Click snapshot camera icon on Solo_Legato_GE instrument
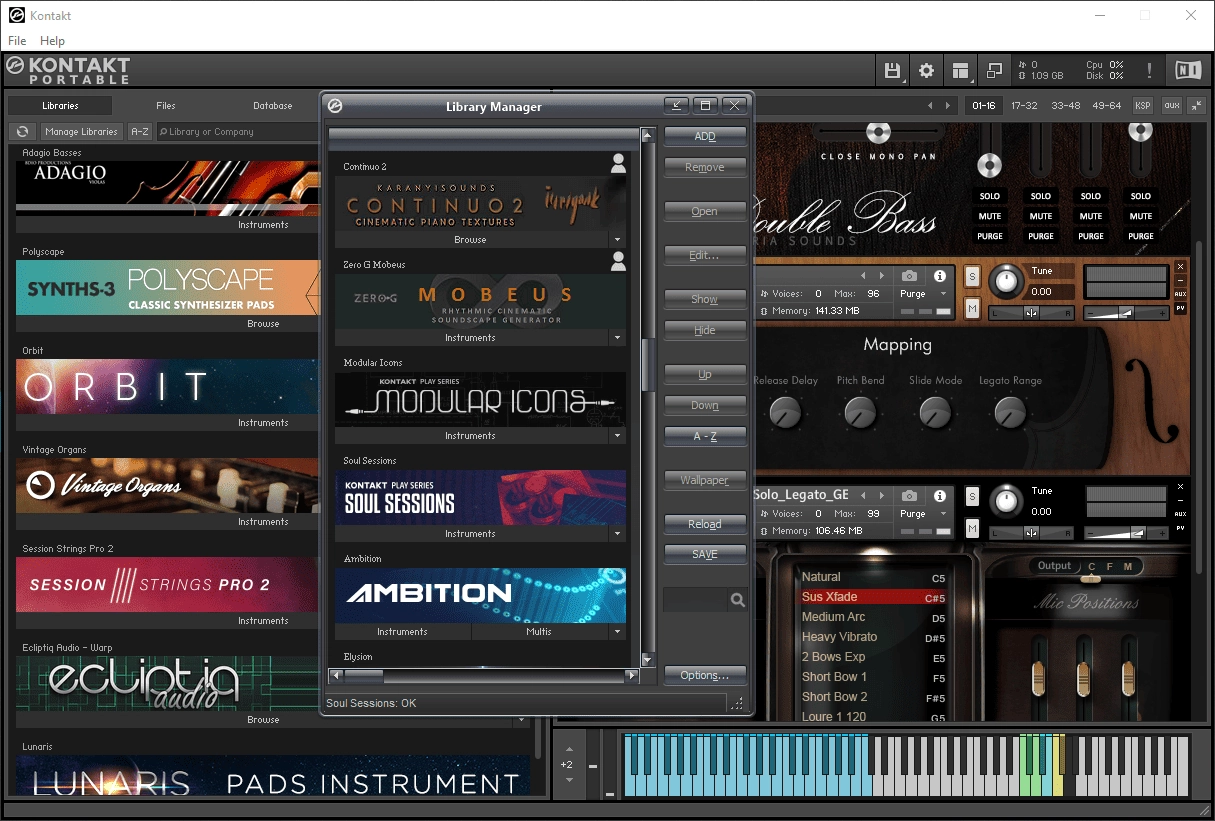Screen dimensions: 1215x821 coord(909,495)
